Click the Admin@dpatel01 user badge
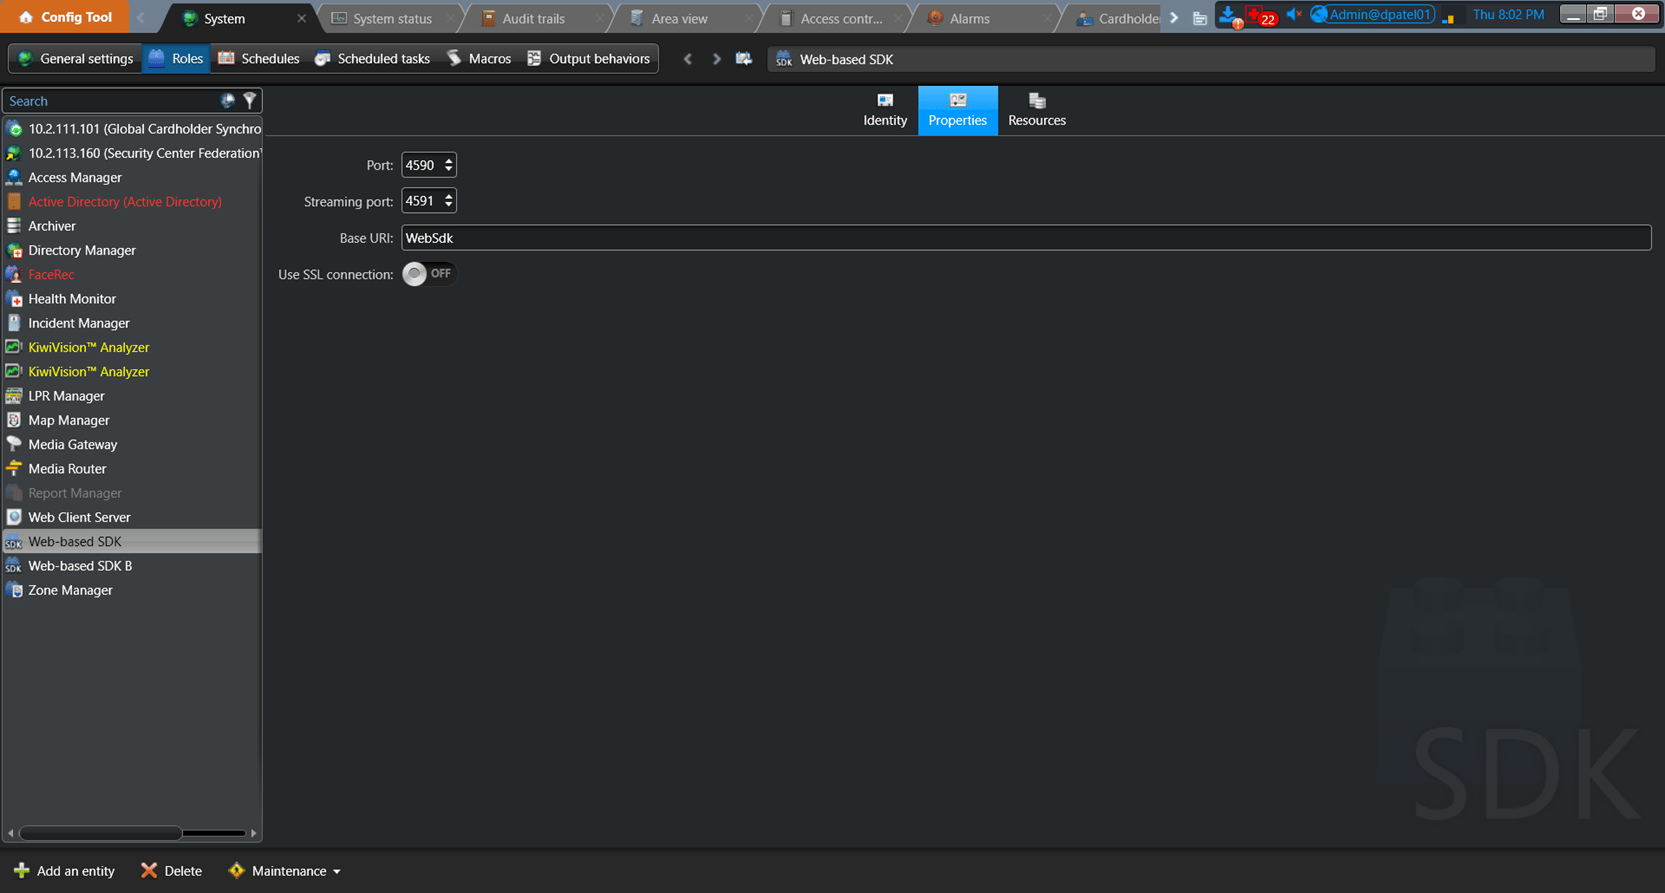This screenshot has width=1665, height=893. [1372, 14]
